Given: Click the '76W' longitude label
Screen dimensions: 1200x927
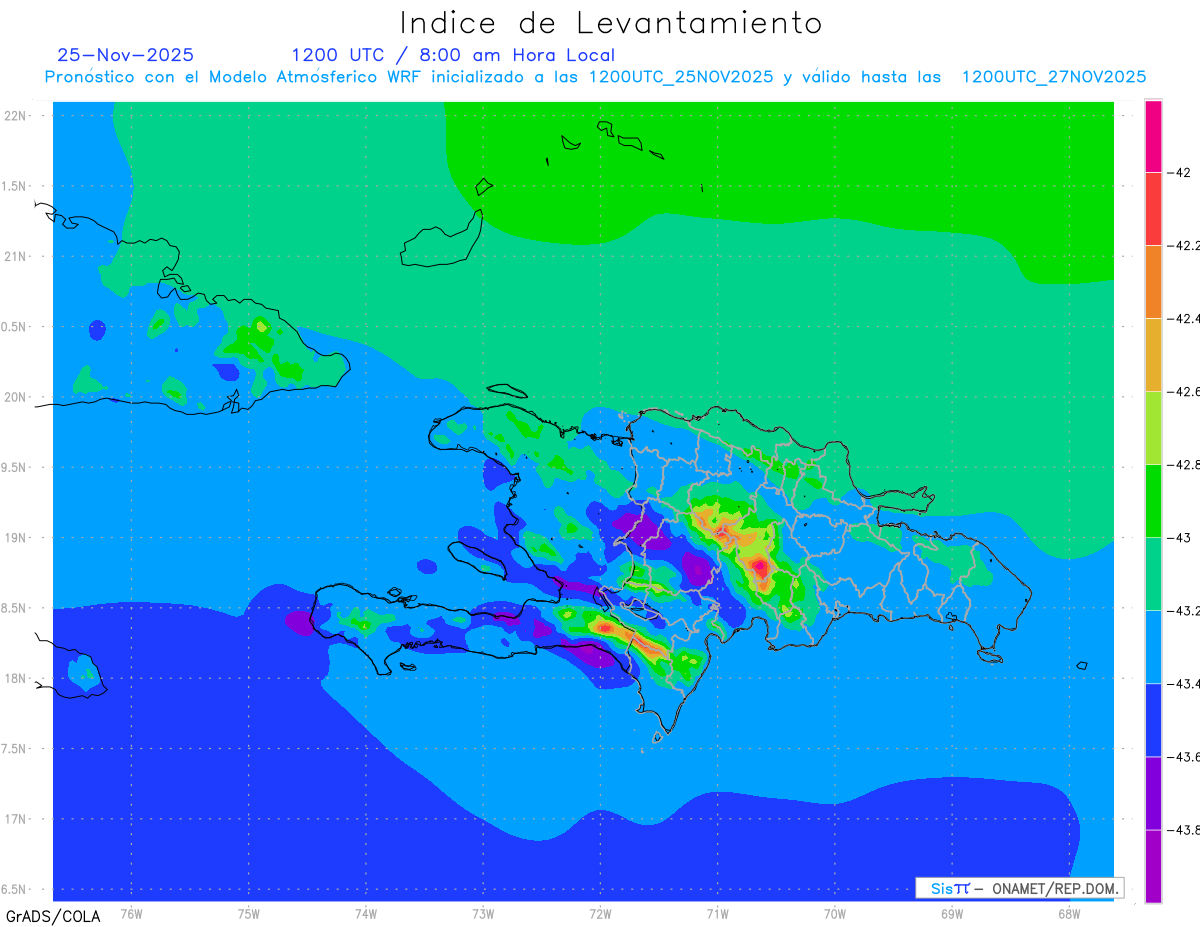Looking at the screenshot, I should tap(131, 914).
